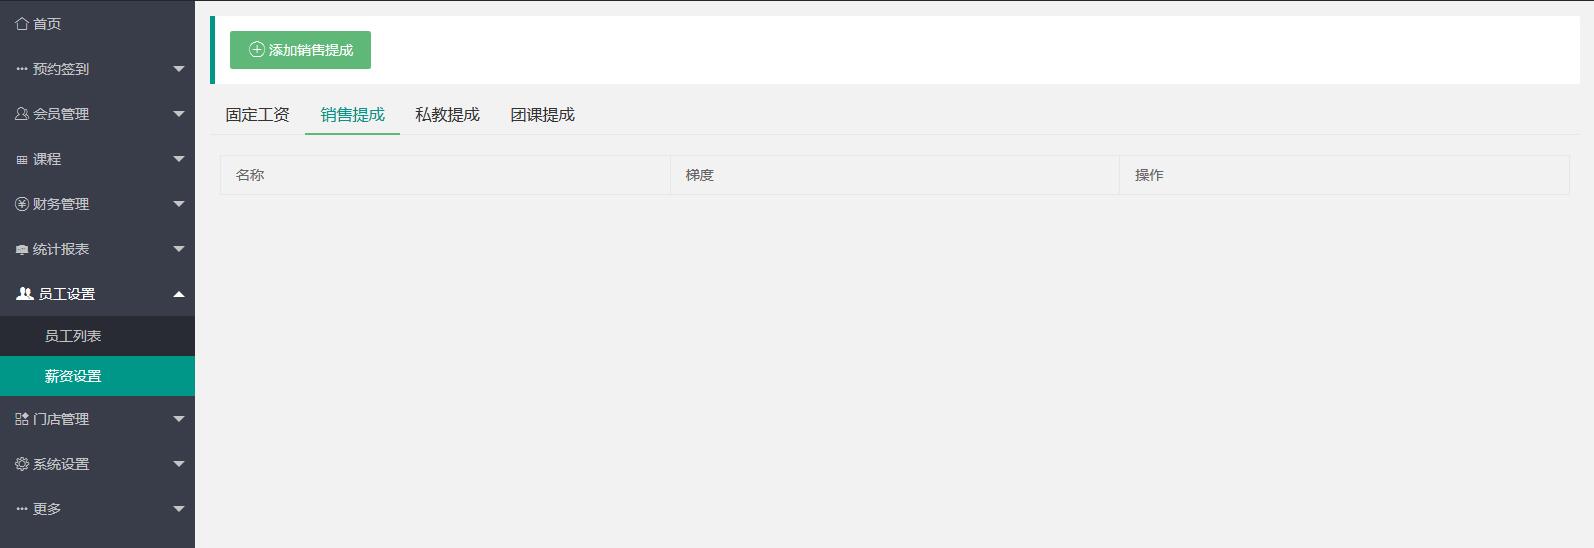This screenshot has width=1594, height=548.
Task: Expand the 门店管理 menu arrow
Action: click(x=179, y=419)
